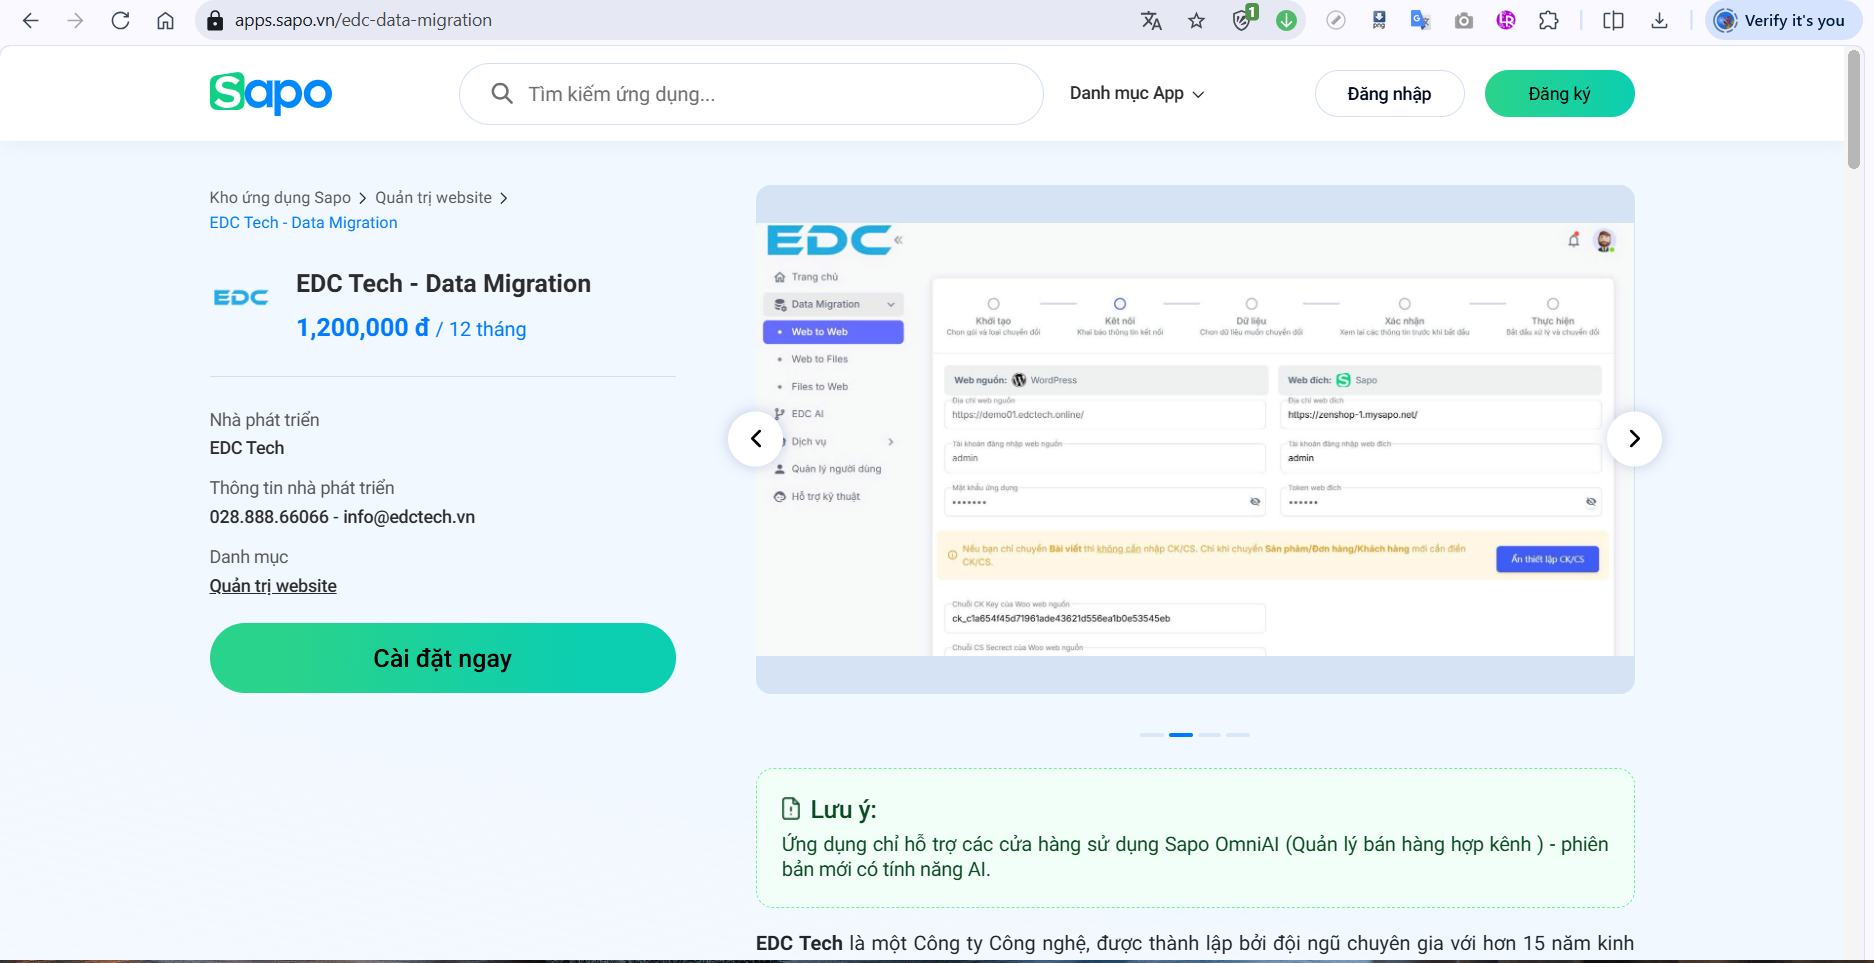Viewport: 1874px width, 963px height.
Task: Click the document icon next to Lưu ý
Action: coord(791,809)
